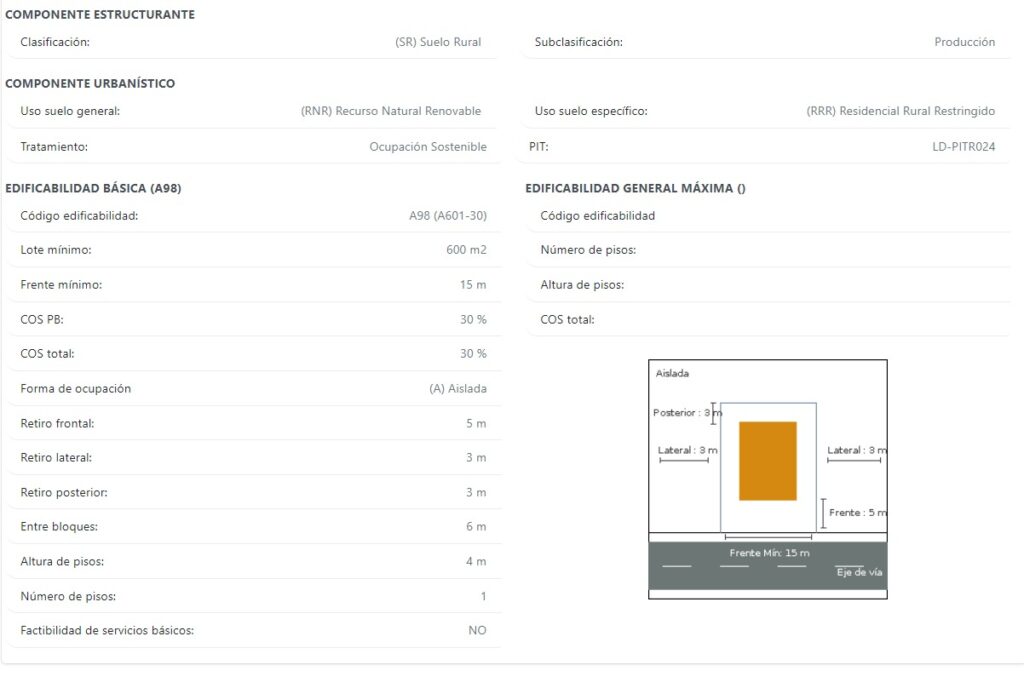Click "Aislada" title inside the diagram
Screen dimensions: 1024x688
(x=672, y=373)
